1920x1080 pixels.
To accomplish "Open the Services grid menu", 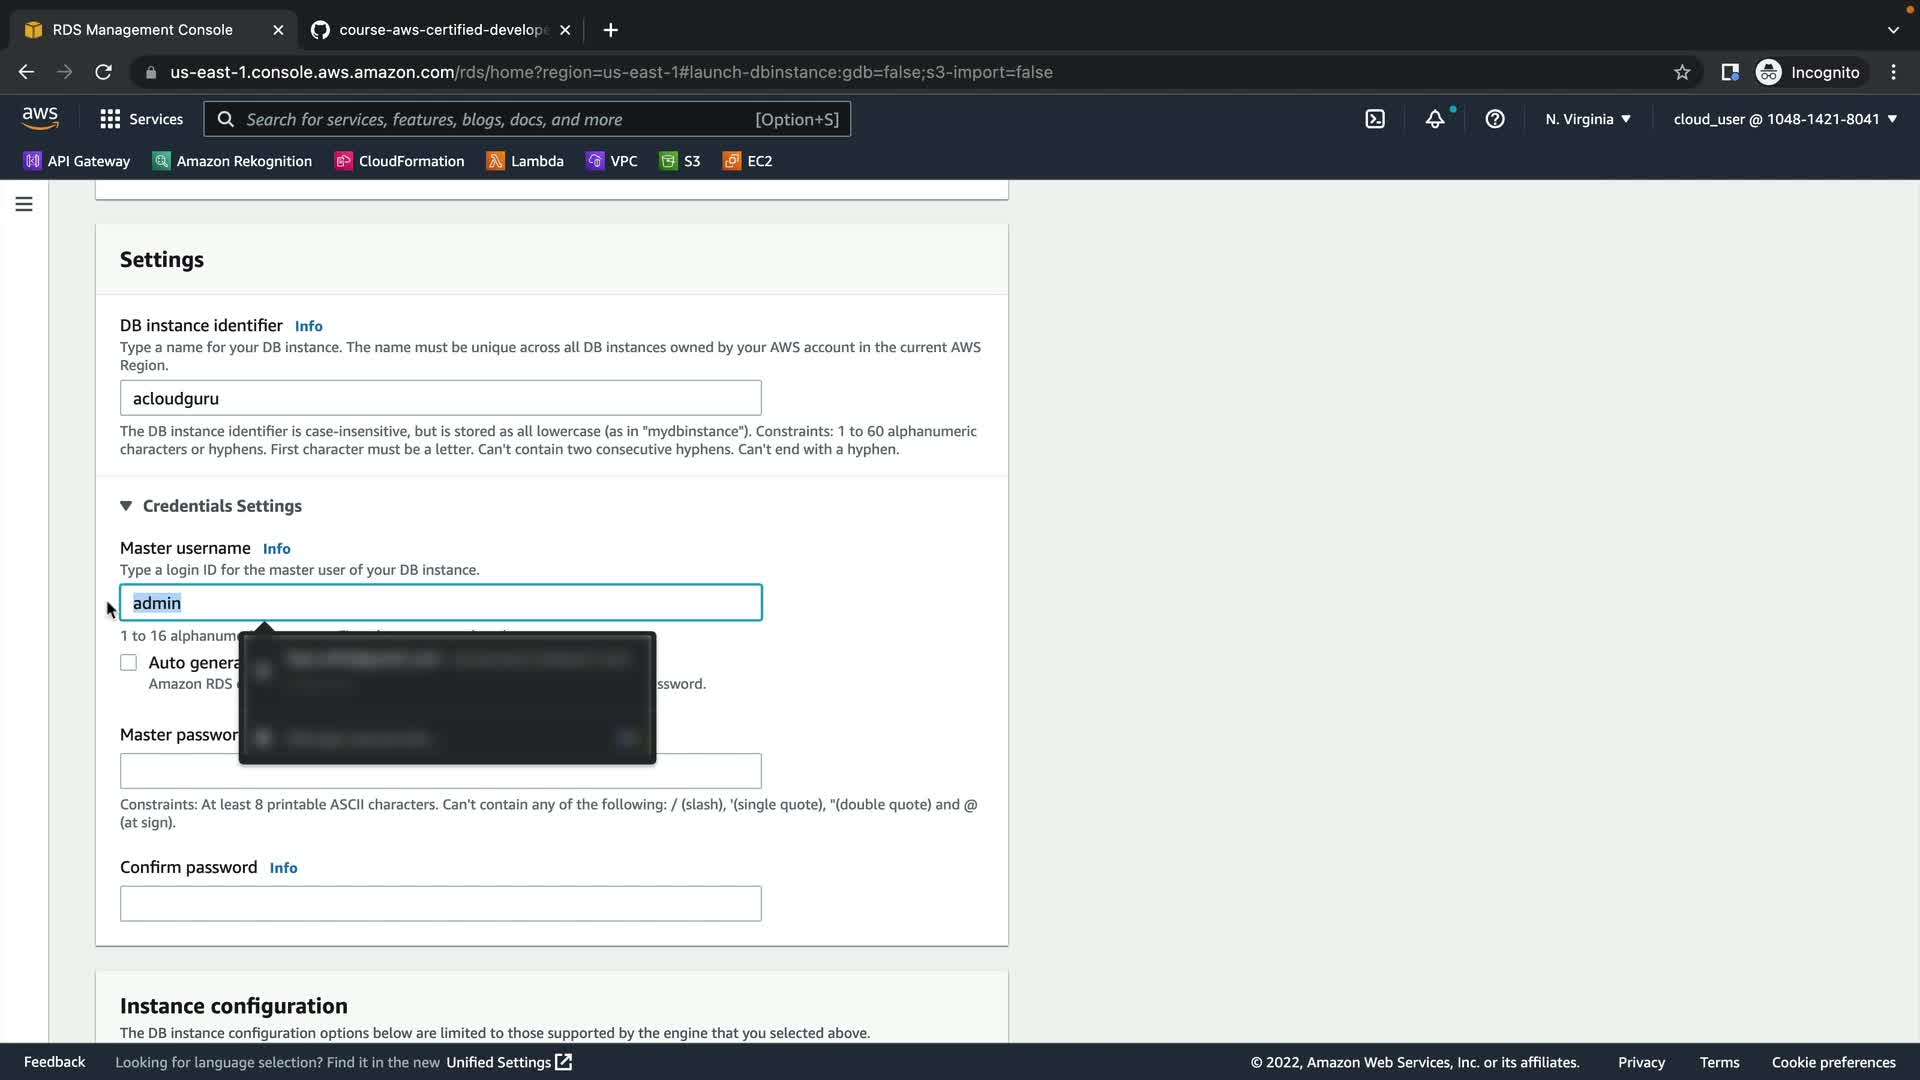I will 141,119.
